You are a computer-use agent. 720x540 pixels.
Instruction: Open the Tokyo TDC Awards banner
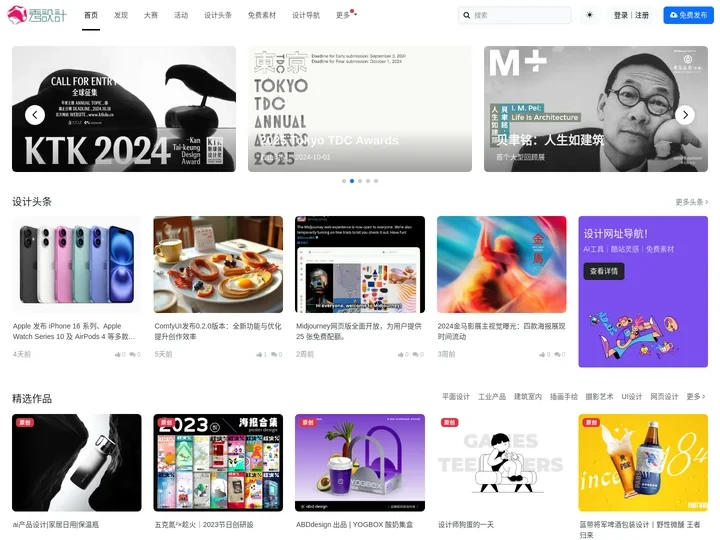click(360, 109)
